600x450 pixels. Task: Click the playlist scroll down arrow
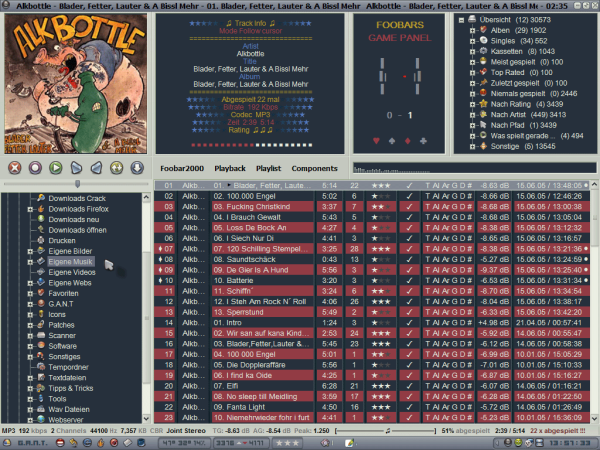(x=594, y=418)
